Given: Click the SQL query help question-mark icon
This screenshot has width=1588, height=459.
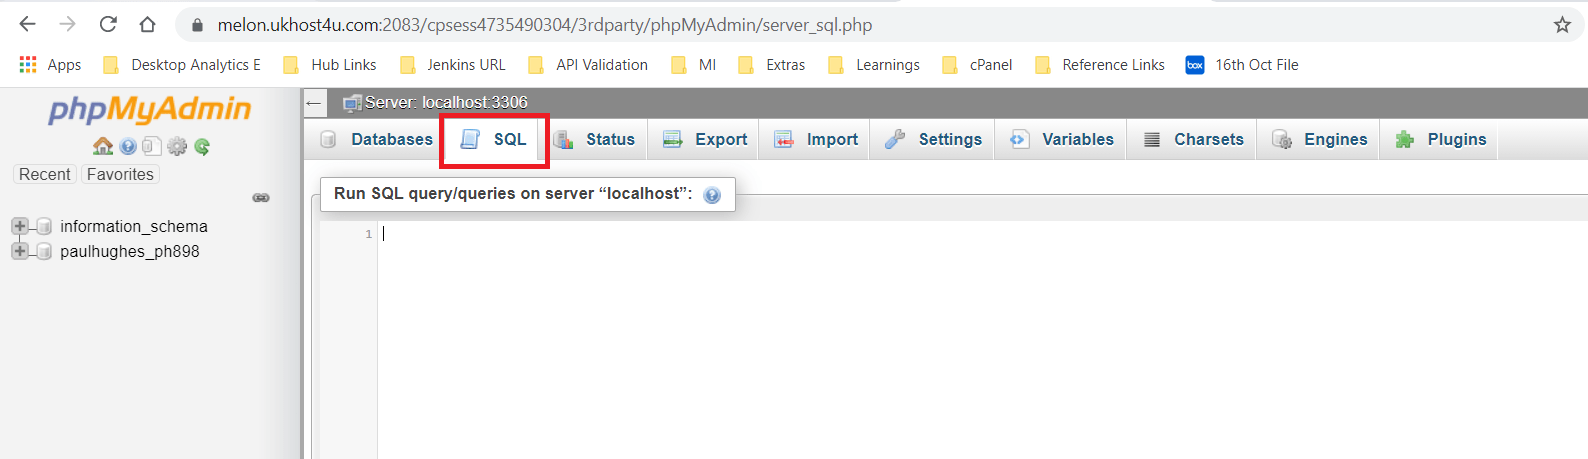Looking at the screenshot, I should [712, 195].
